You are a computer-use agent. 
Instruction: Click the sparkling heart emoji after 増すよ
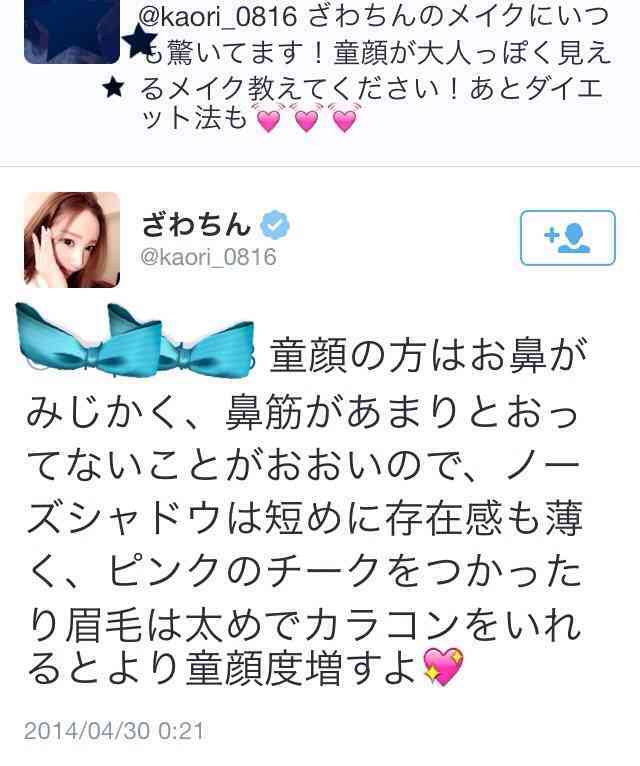444,666
